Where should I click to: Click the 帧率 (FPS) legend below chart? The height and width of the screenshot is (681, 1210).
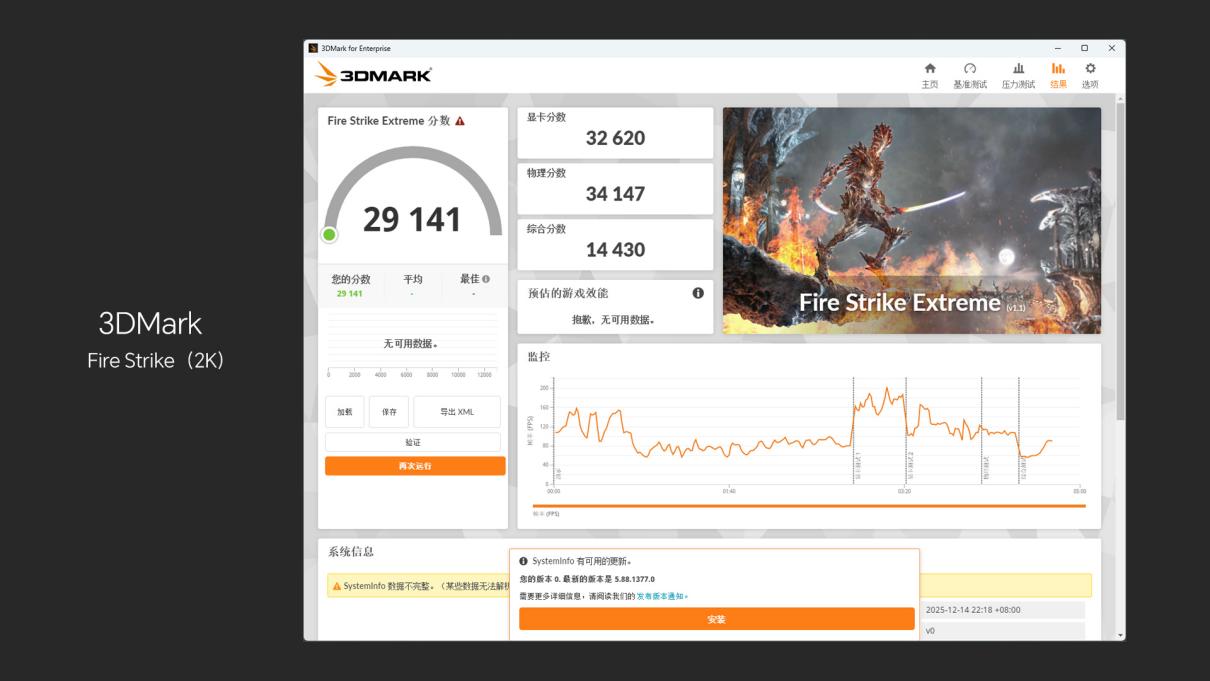pos(546,514)
